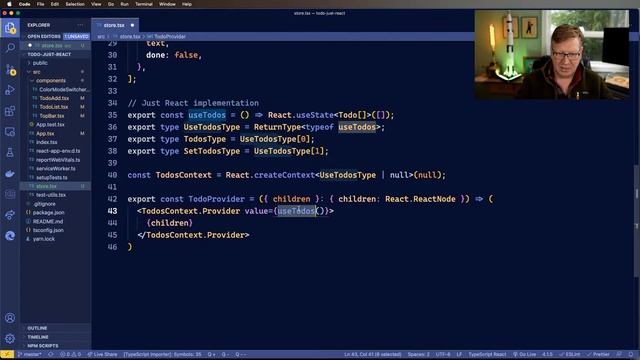
Task: Collapse the src folder
Action: [36, 72]
